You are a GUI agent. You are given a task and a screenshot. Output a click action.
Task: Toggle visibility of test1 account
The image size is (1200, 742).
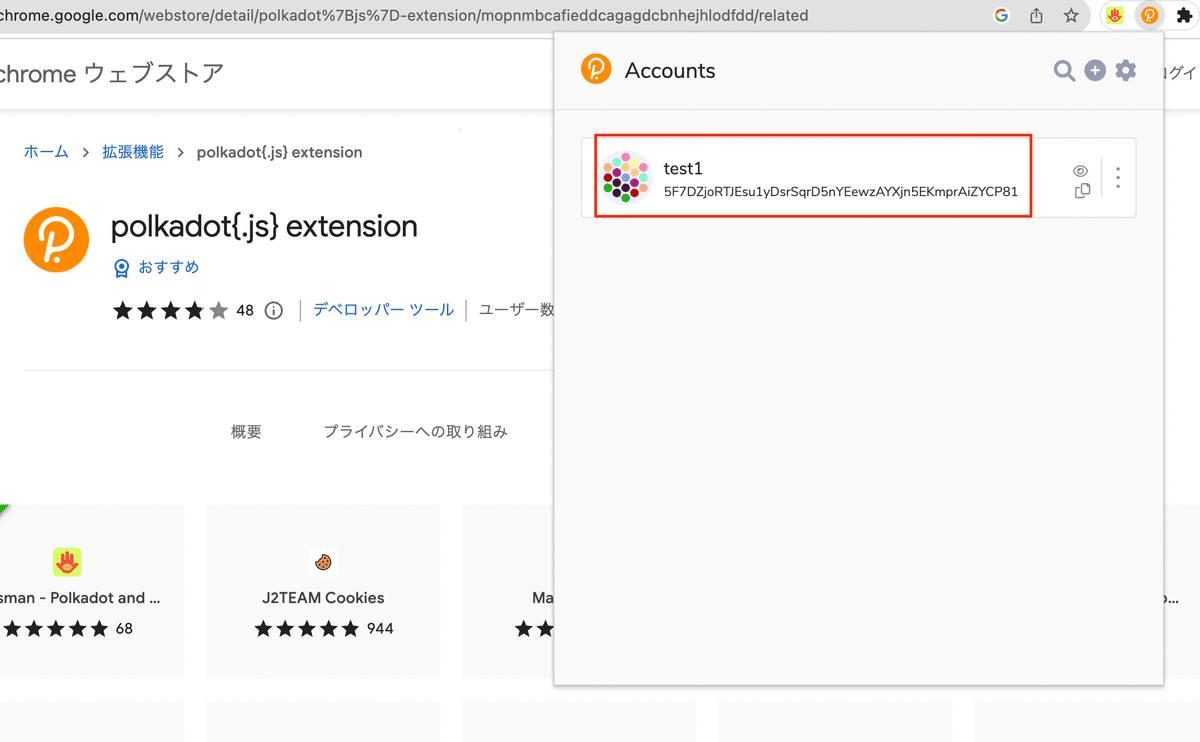1081,171
